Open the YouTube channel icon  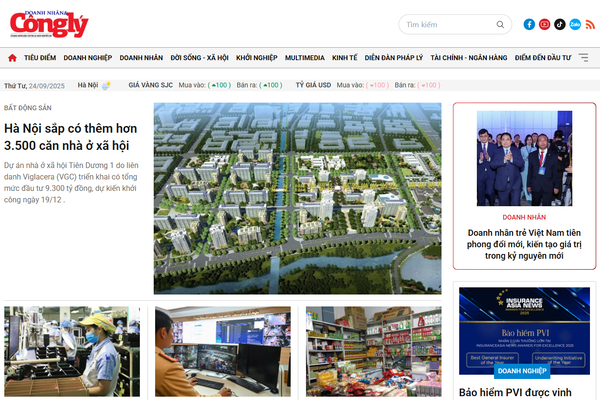point(545,24)
